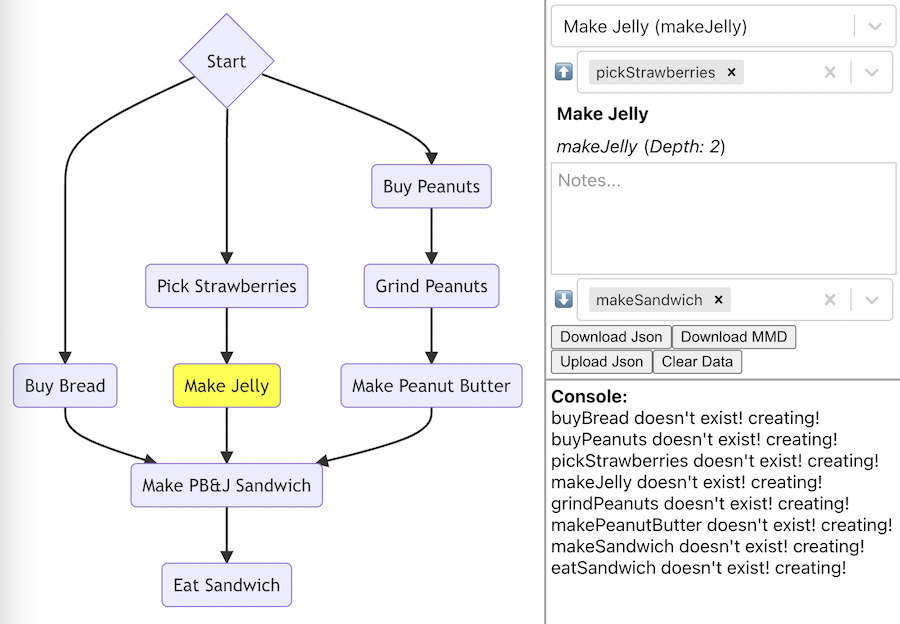The image size is (900, 624).
Task: Select the Start diamond node
Action: [x=227, y=61]
